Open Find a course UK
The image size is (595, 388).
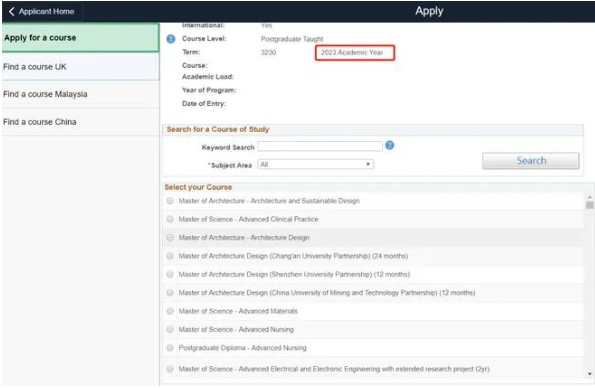tap(80, 67)
